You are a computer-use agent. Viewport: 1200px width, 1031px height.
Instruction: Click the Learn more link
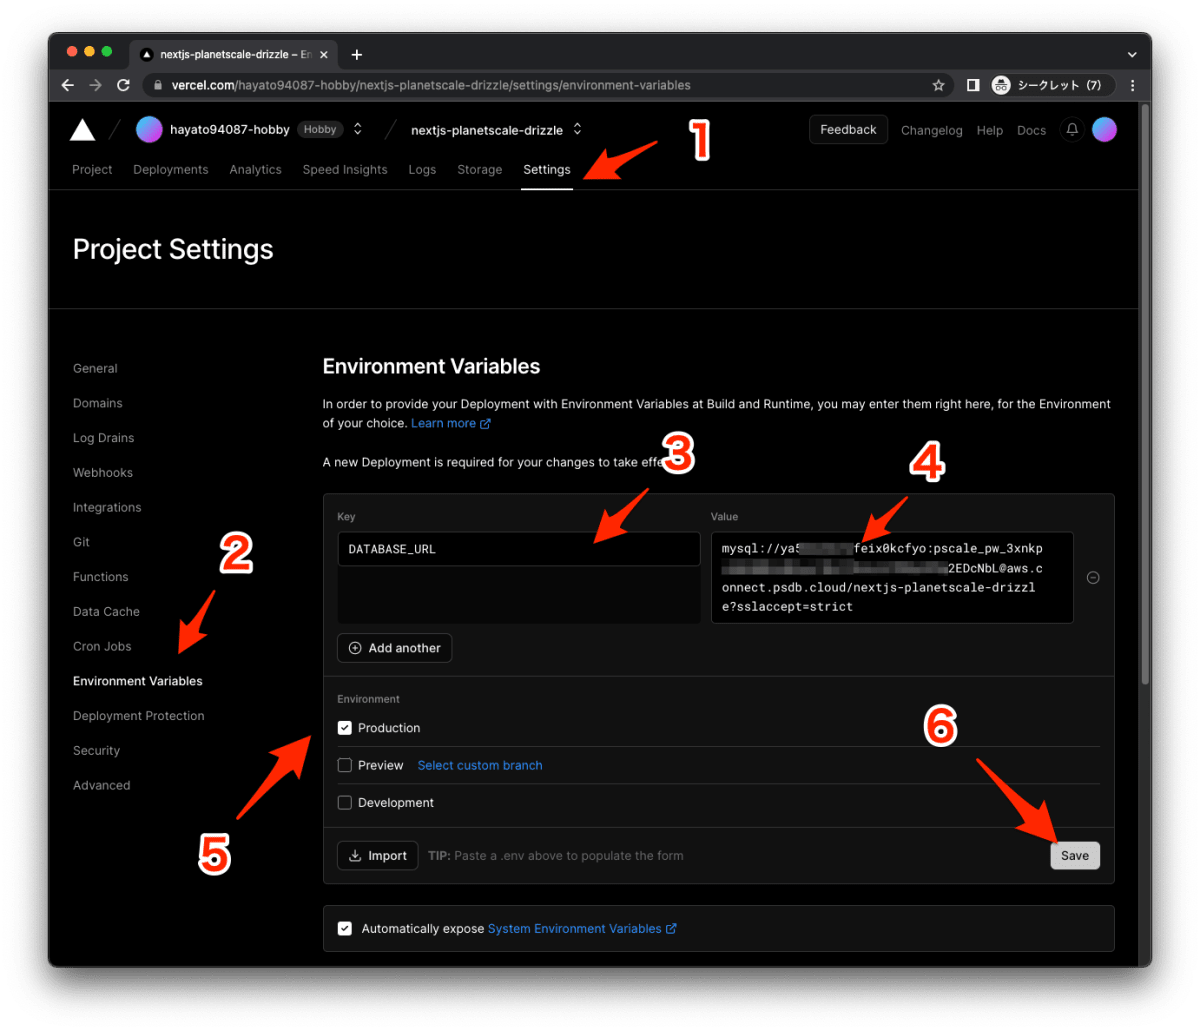(x=451, y=423)
